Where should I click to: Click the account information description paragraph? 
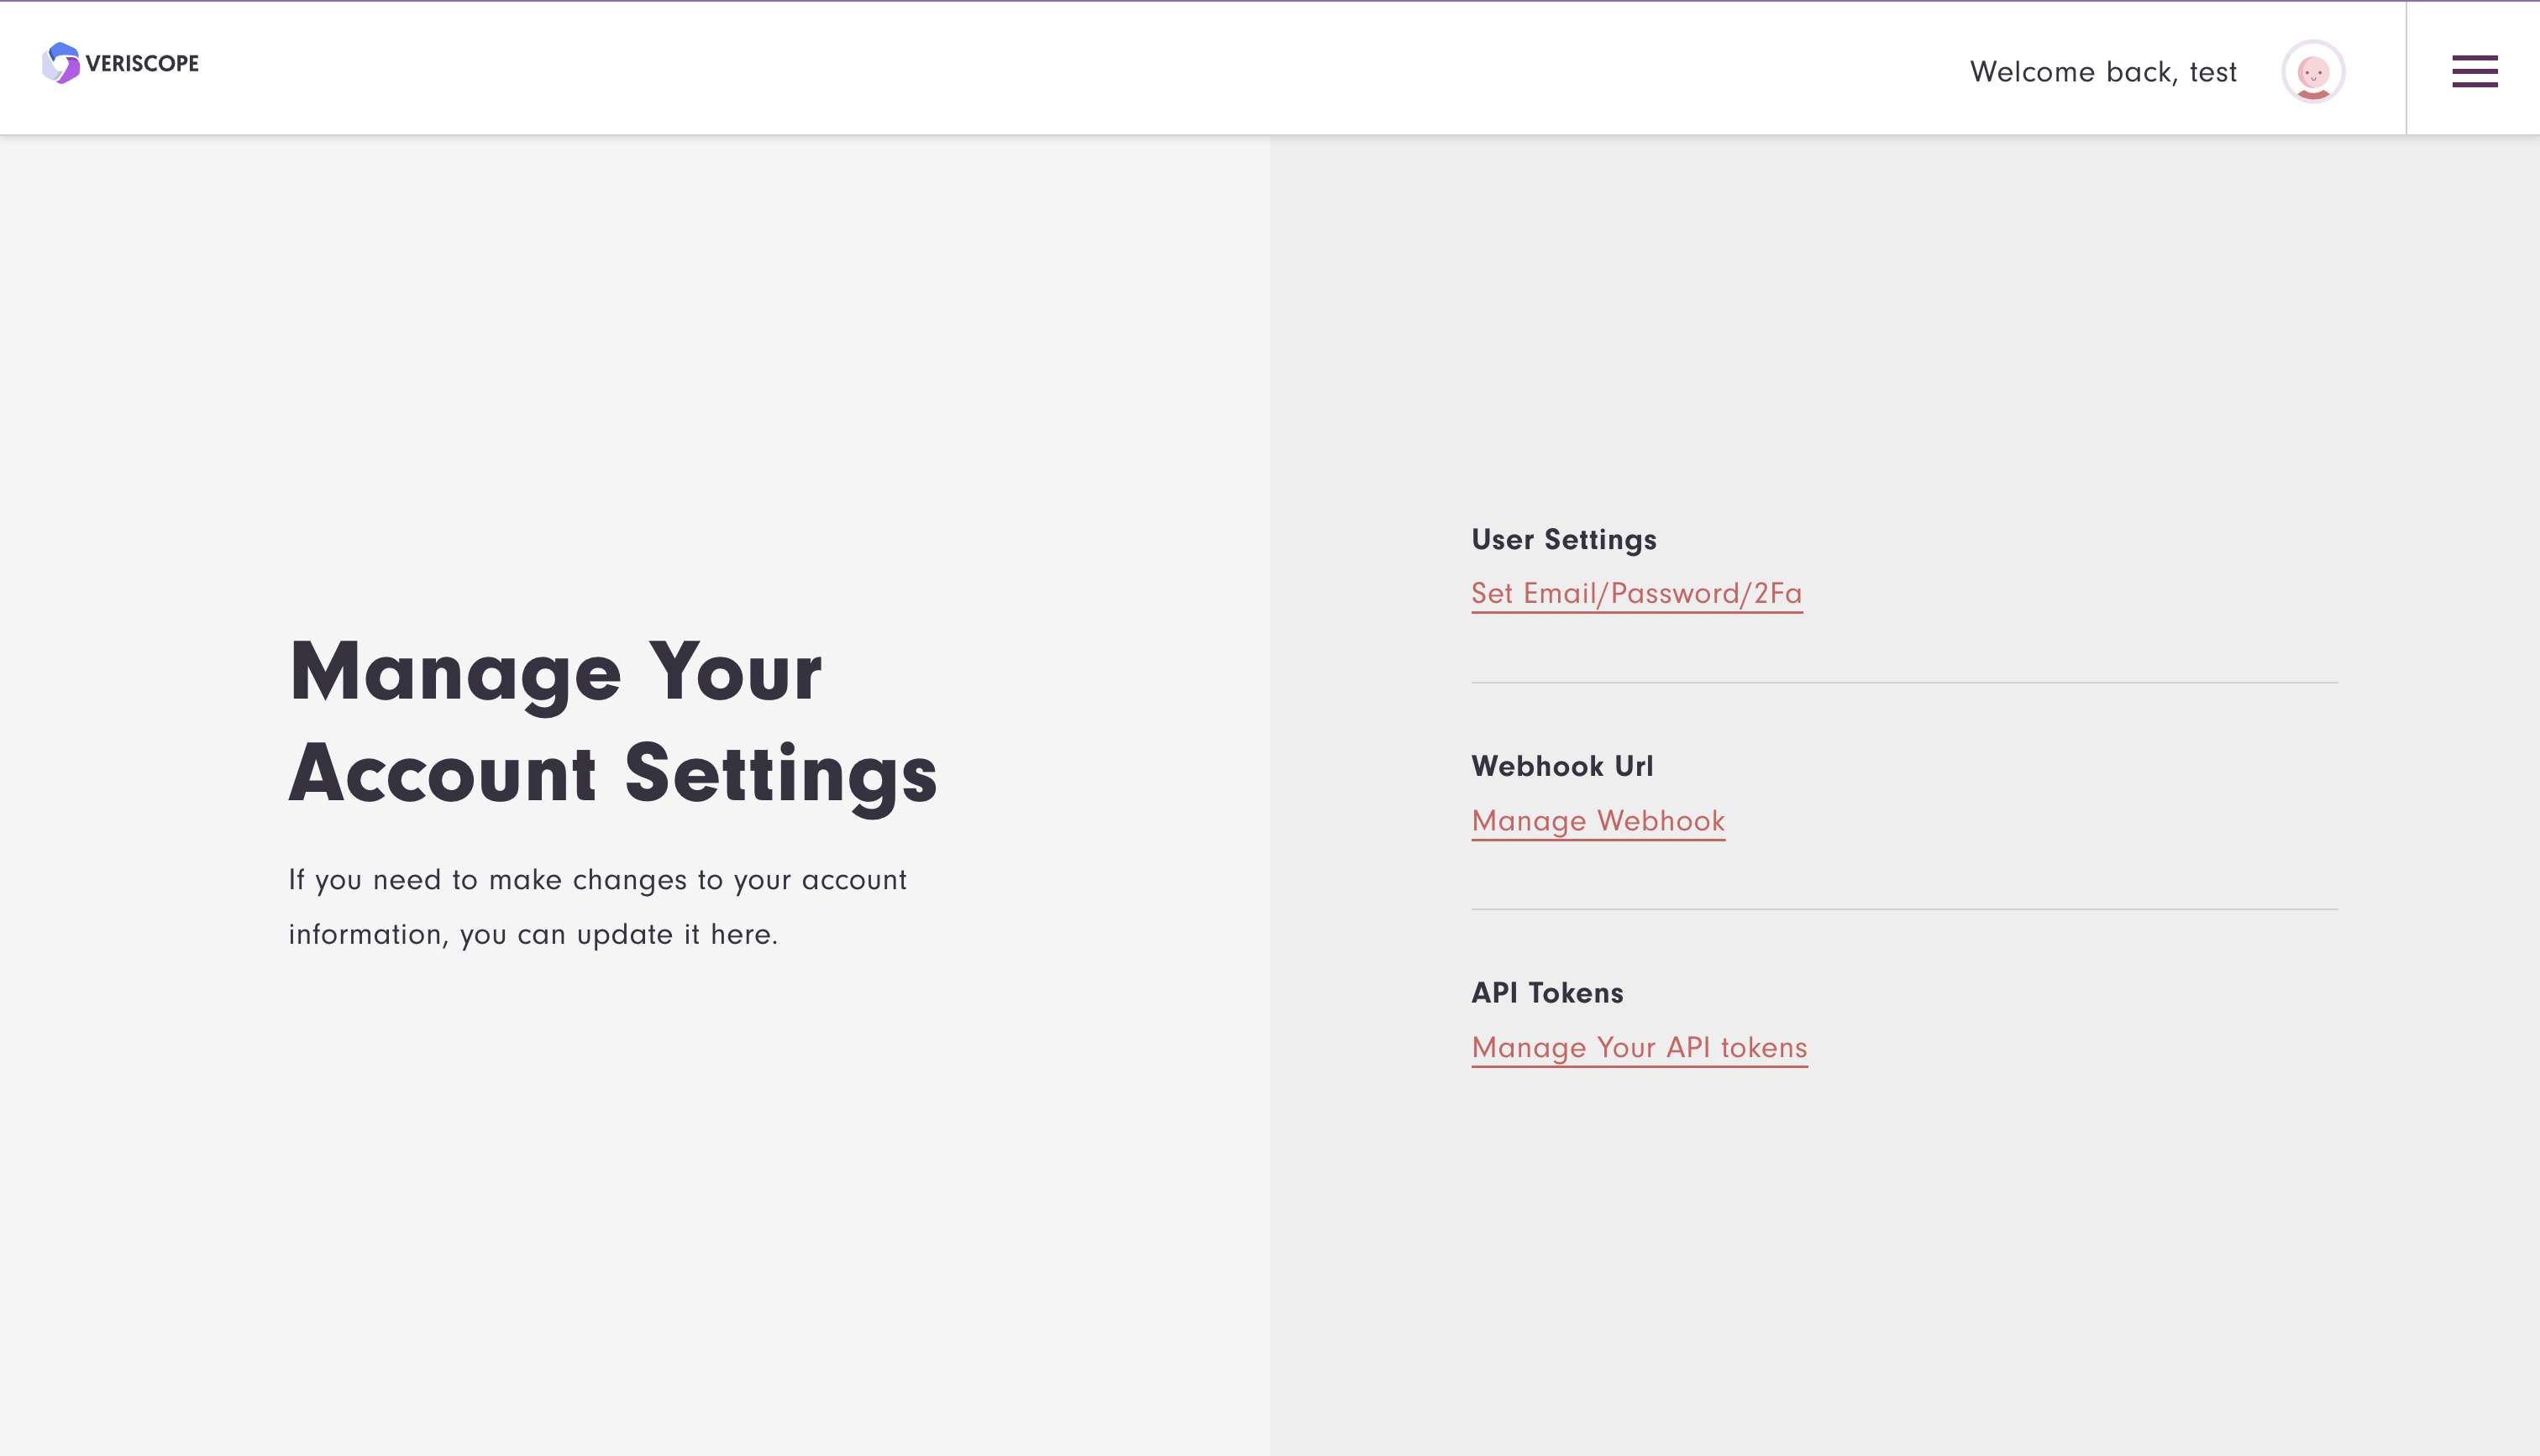597,907
